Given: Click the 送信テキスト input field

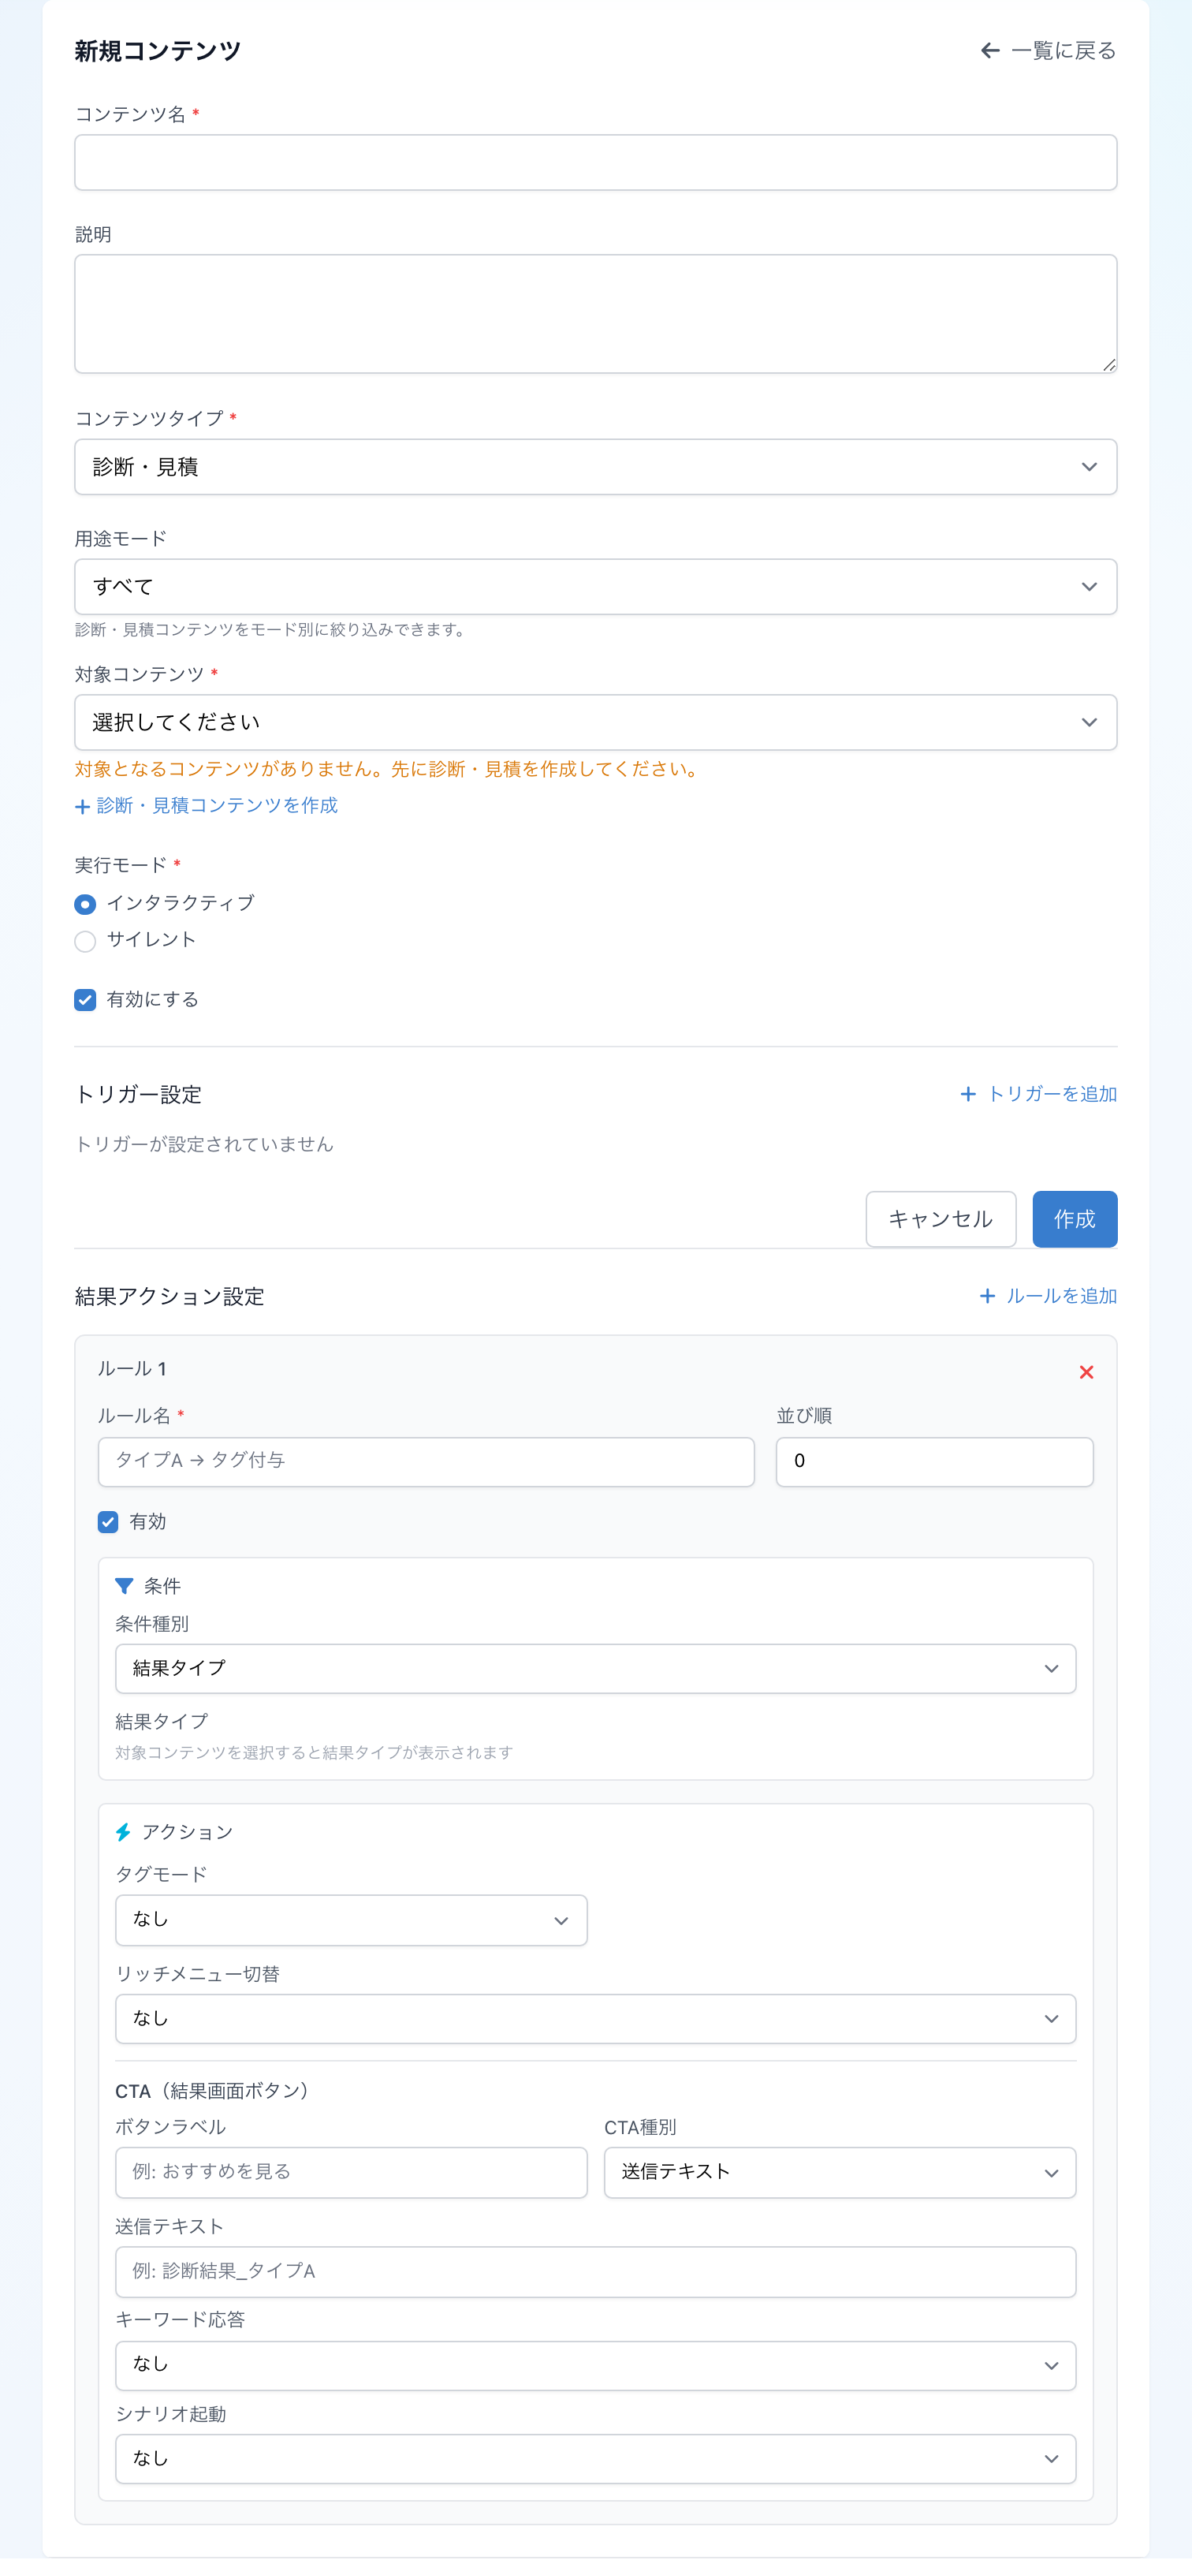Looking at the screenshot, I should [596, 2272].
